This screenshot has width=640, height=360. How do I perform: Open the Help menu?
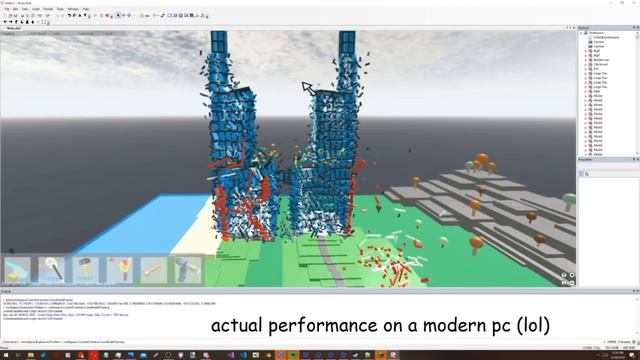click(x=86, y=9)
